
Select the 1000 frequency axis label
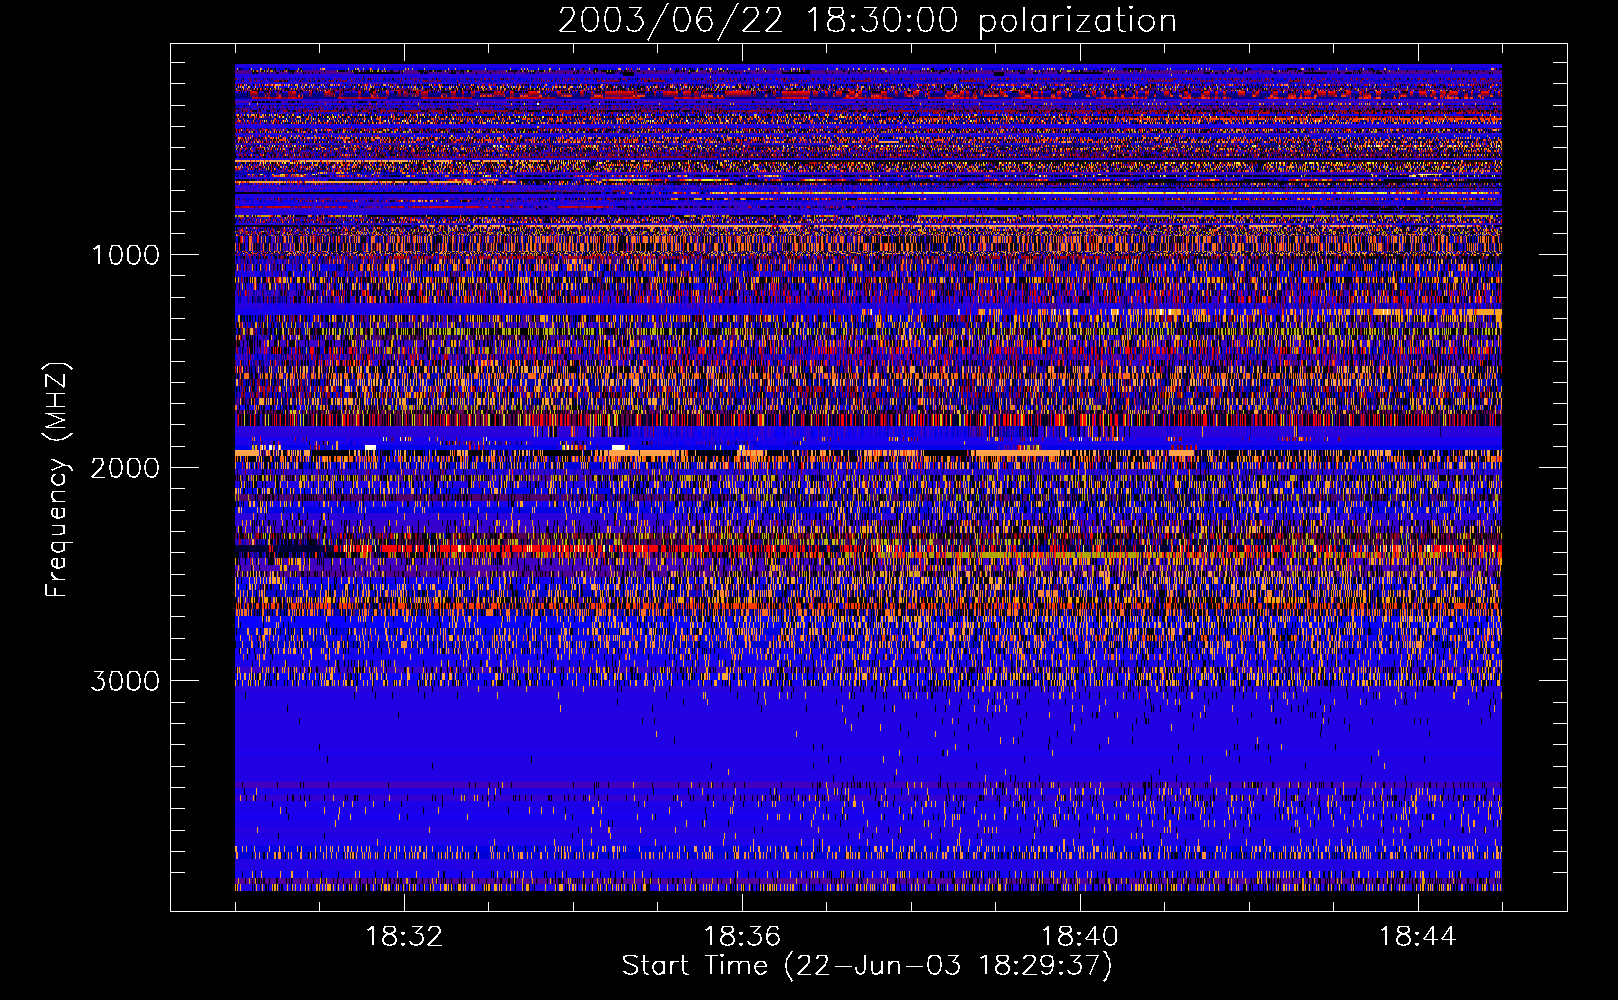125,255
